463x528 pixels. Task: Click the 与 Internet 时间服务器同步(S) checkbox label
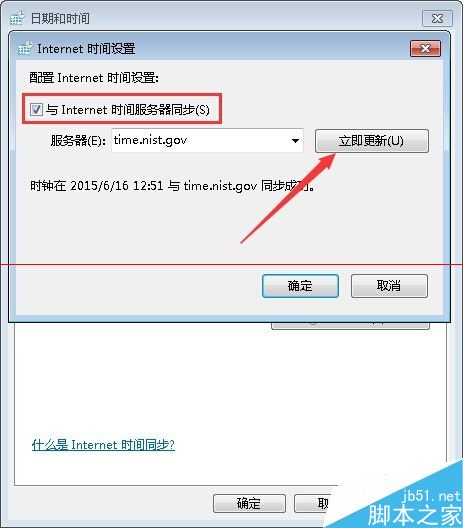tap(128, 110)
